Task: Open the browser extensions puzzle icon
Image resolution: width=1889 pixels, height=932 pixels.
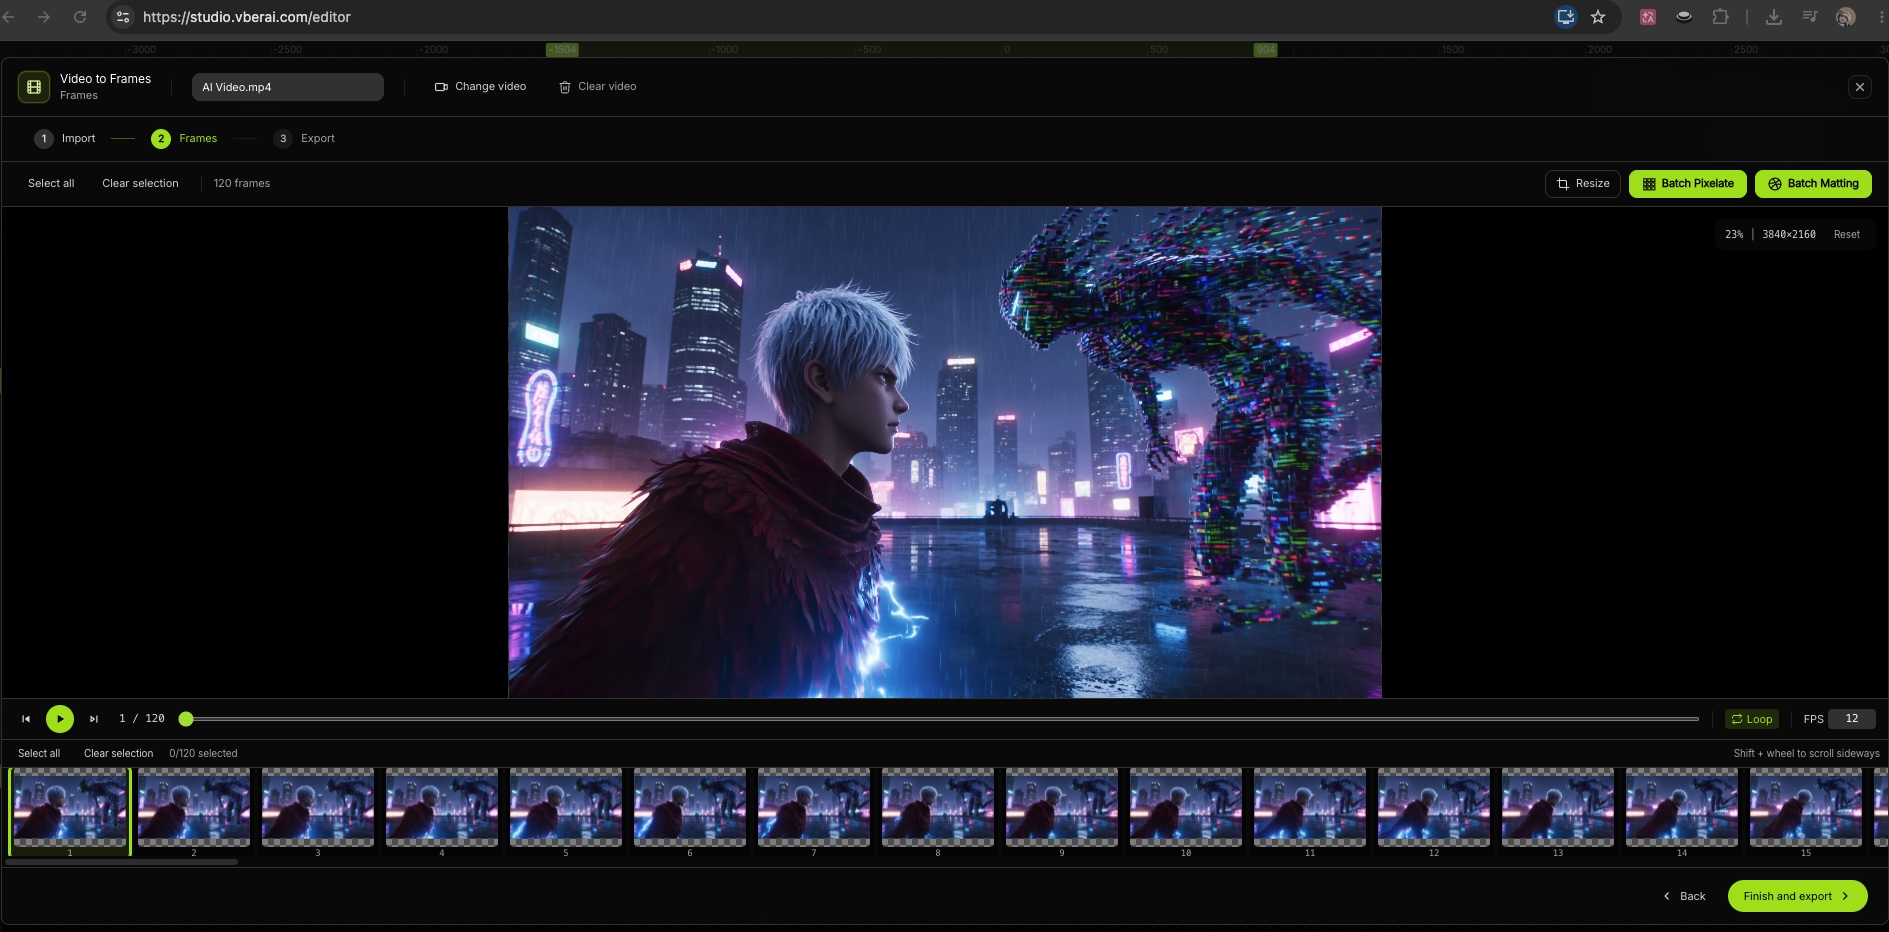Action: pyautogui.click(x=1720, y=17)
